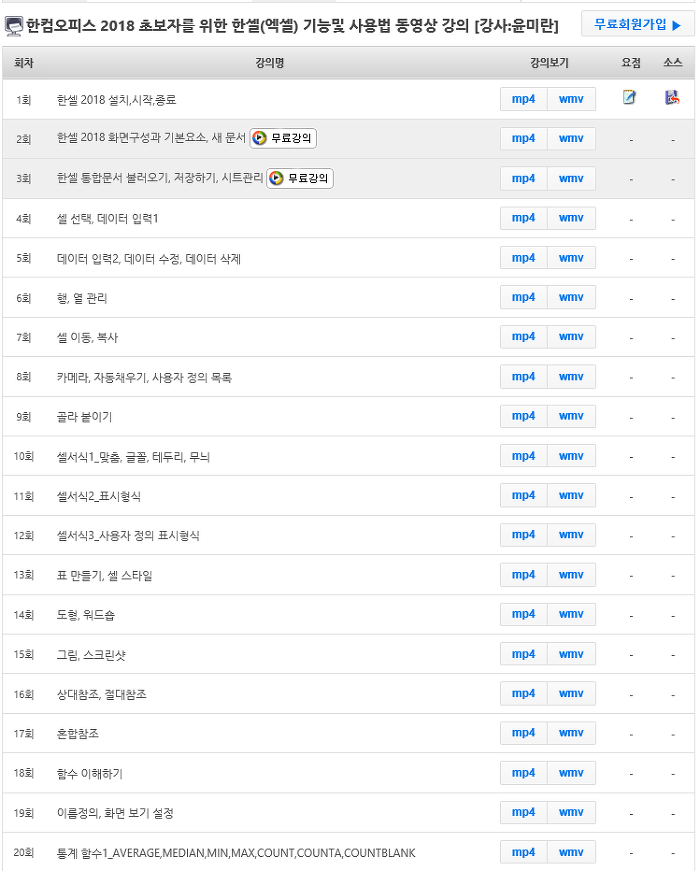Screen dimensions: 700x871
Task: Play lesson 15 in wmv format
Action: (x=571, y=654)
